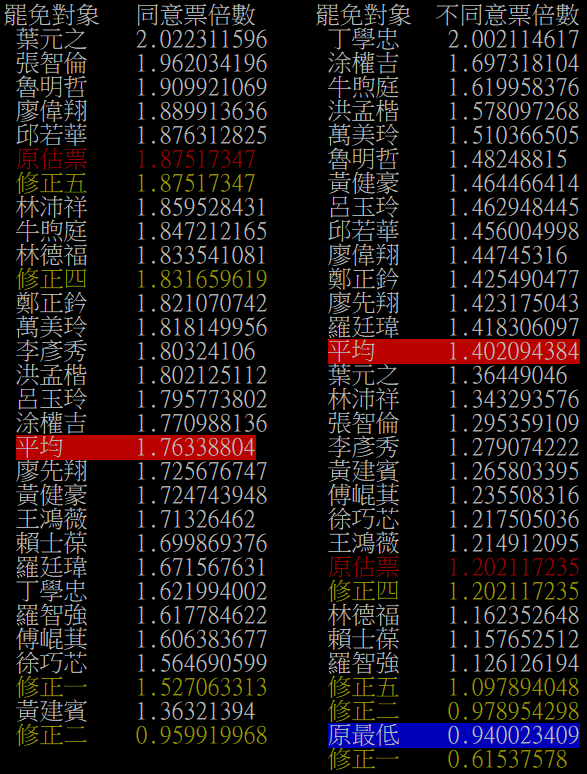Select 涂權吉 value 1.697318104

pos(513,64)
